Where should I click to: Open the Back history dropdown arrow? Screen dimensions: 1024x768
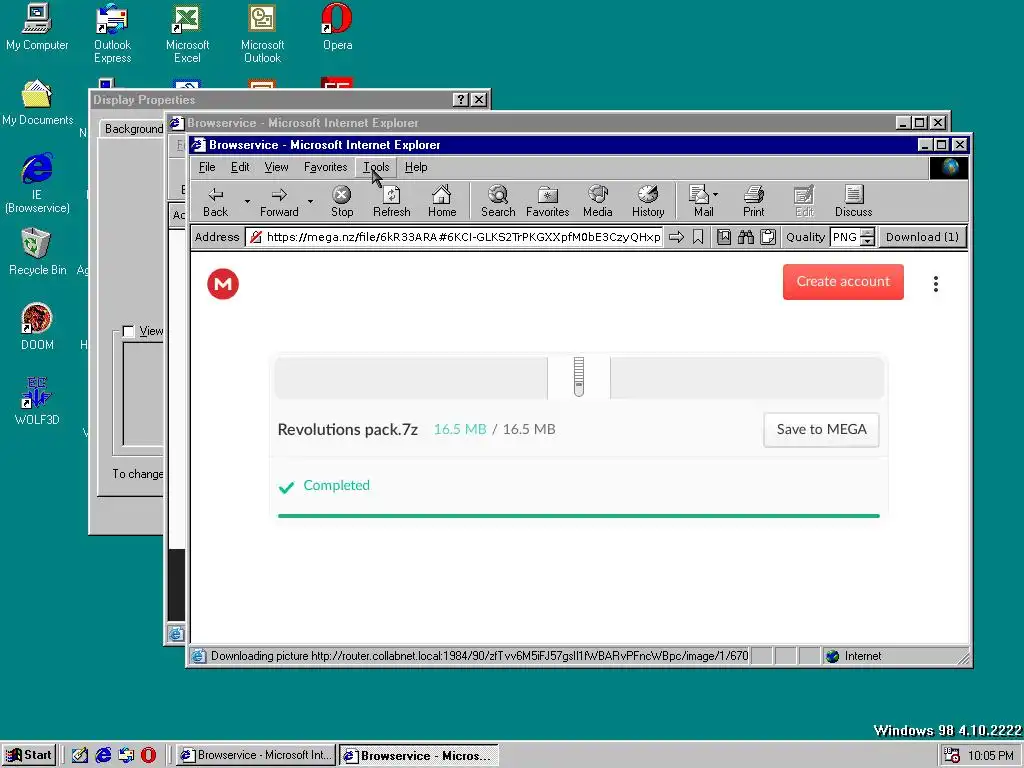[x=247, y=202]
